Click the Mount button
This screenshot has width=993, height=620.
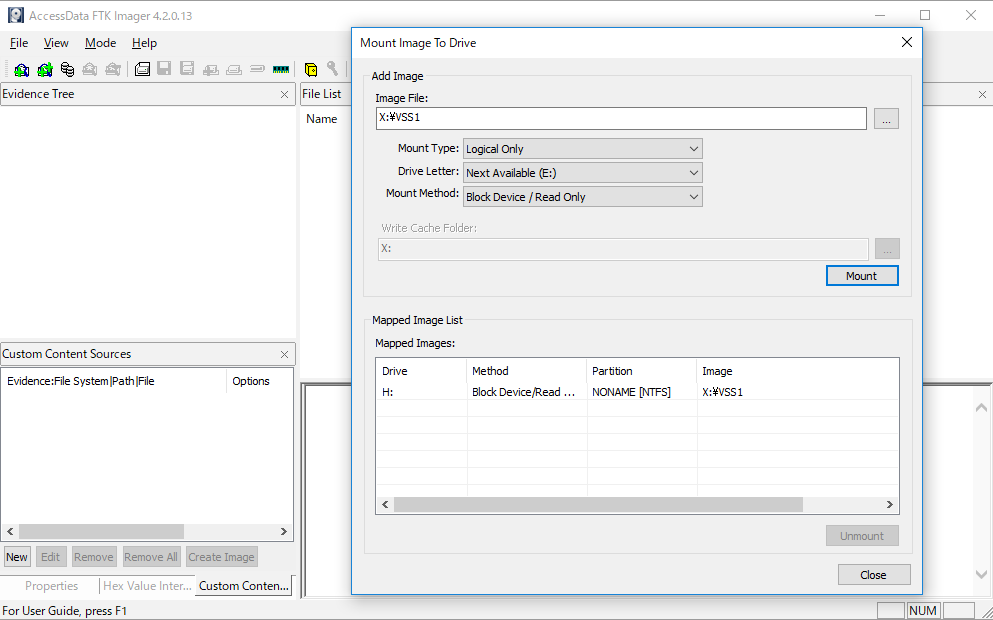pos(862,275)
